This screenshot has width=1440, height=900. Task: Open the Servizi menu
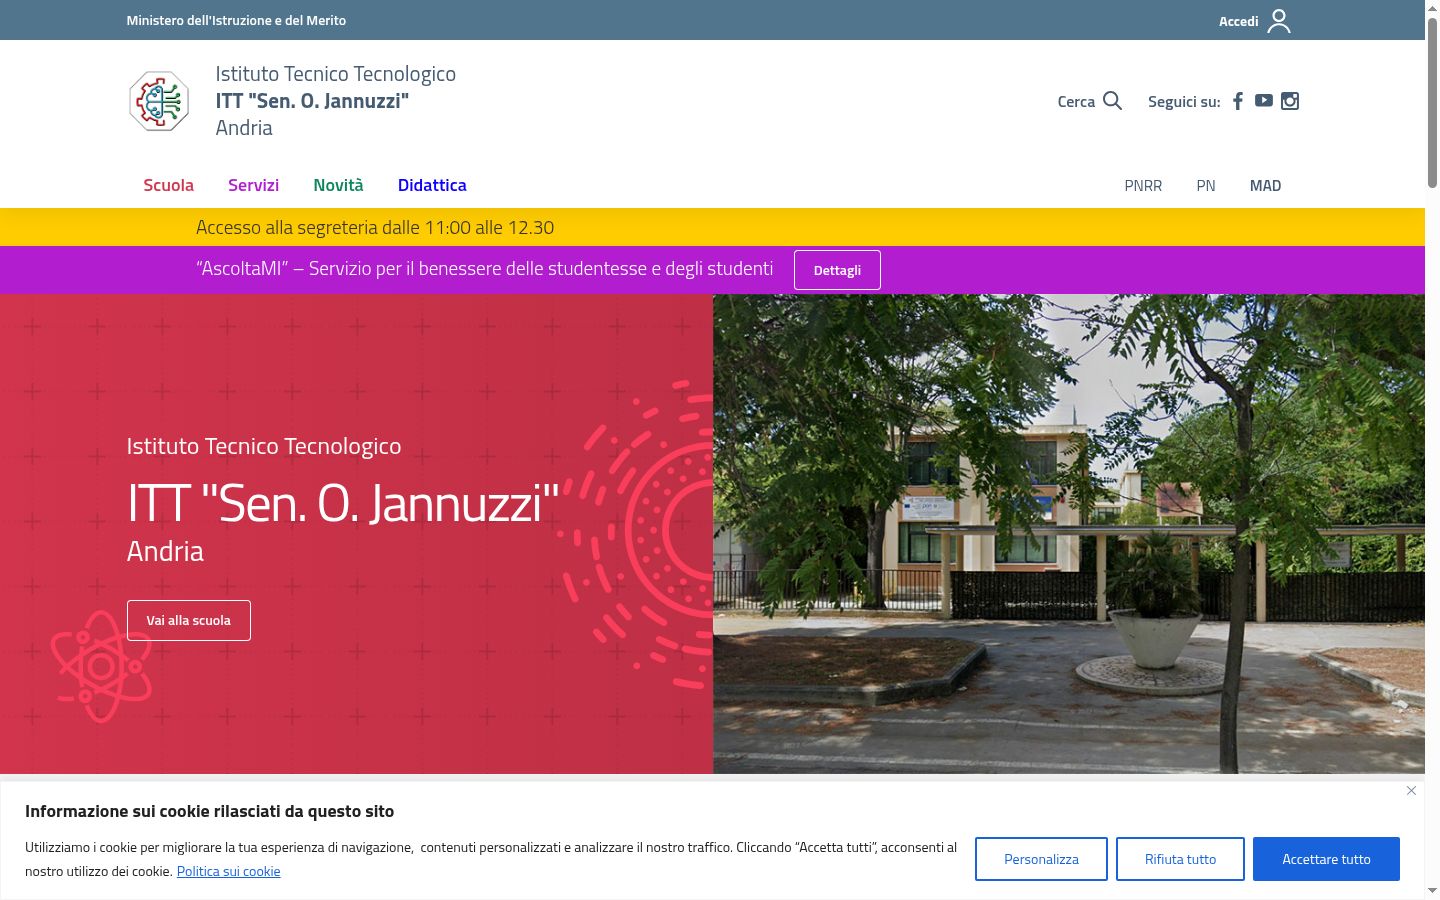tap(253, 185)
